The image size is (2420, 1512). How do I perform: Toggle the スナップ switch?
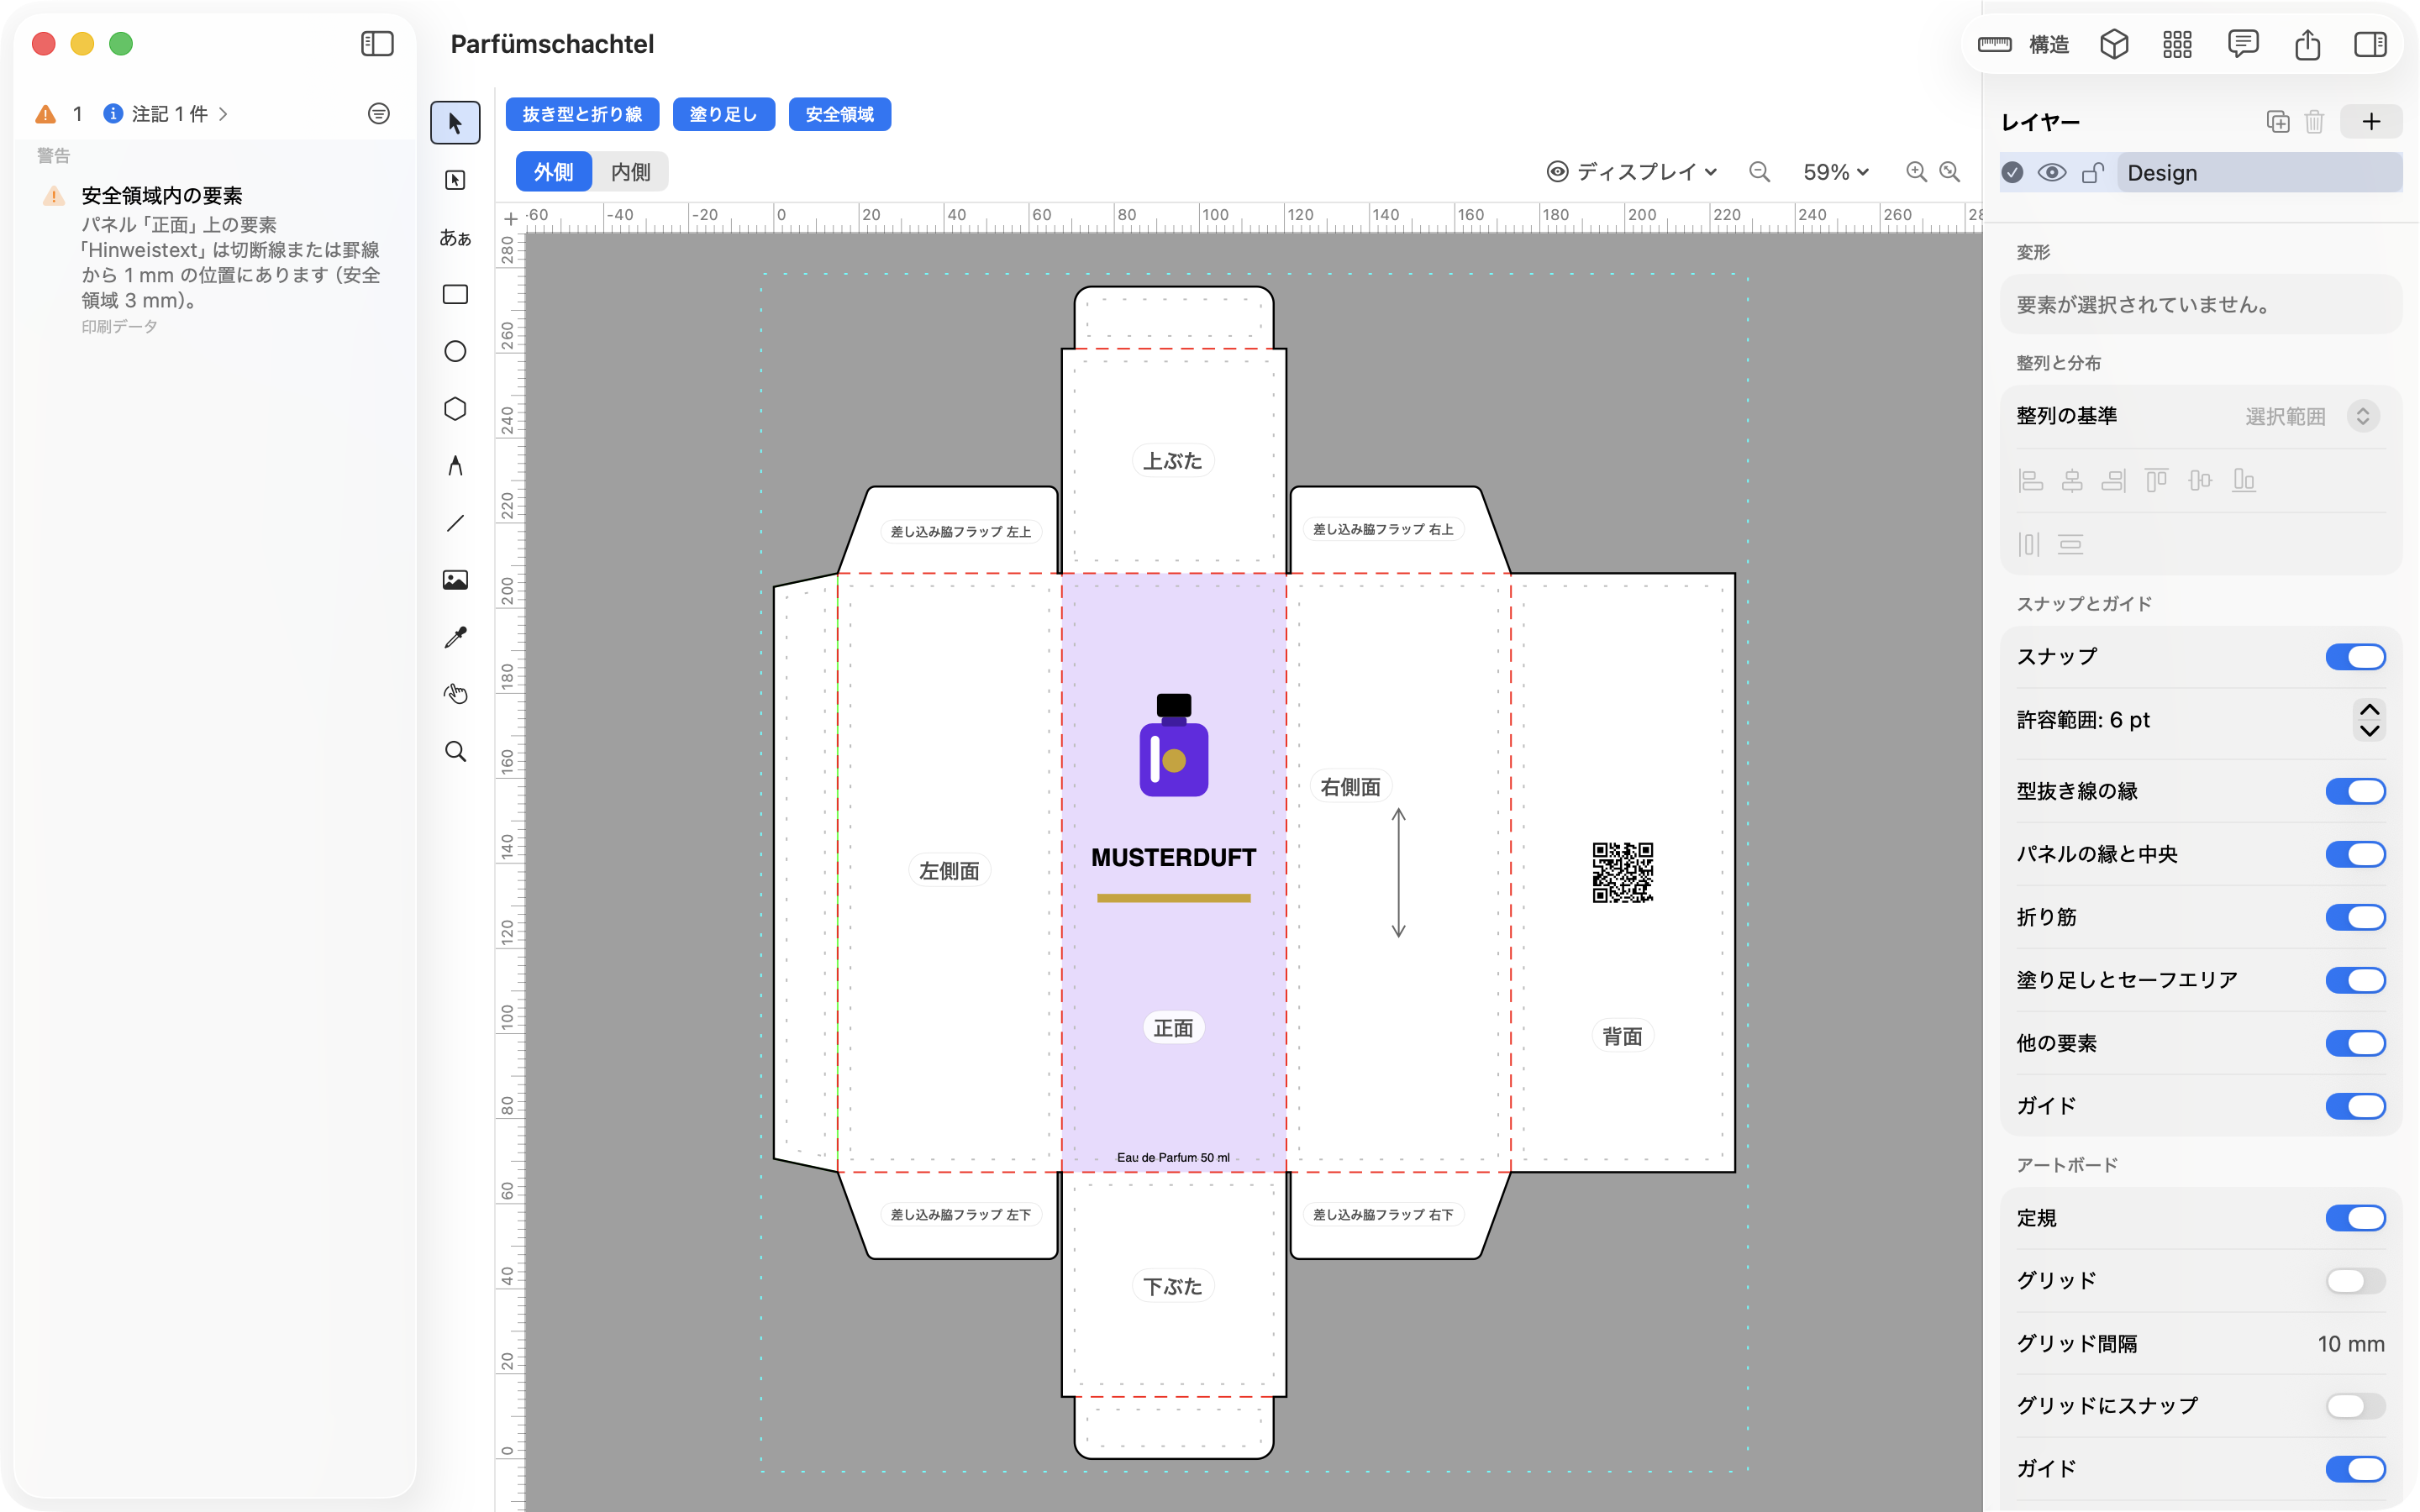coord(2355,657)
